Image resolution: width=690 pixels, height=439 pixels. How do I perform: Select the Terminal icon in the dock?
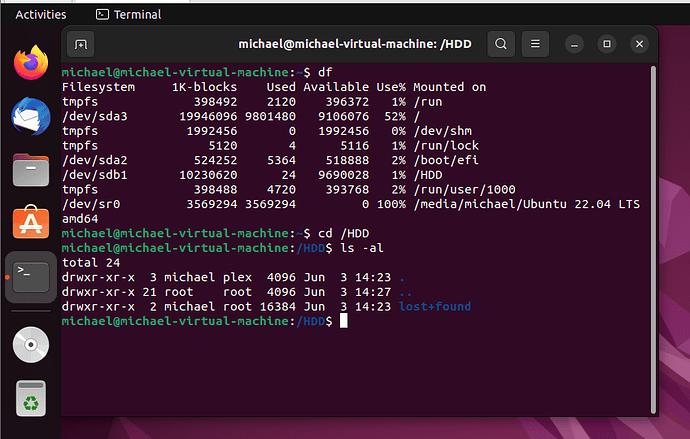coord(31,277)
